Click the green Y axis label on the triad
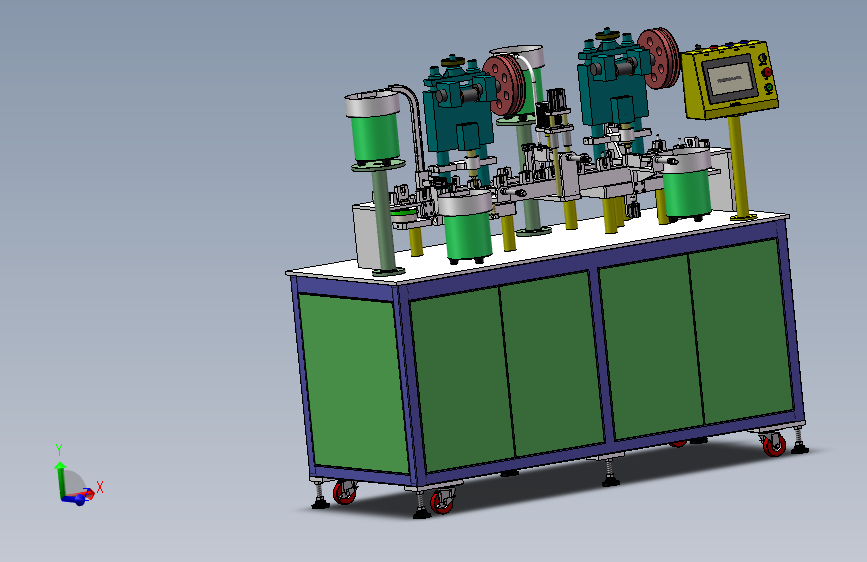The height and width of the screenshot is (562, 867). [x=59, y=450]
